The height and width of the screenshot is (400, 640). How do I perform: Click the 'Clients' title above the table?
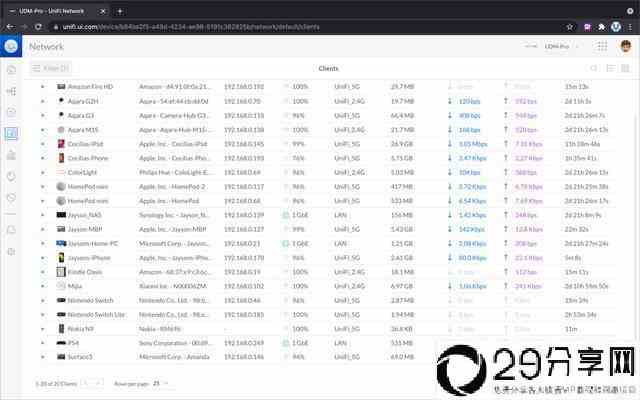coord(329,69)
